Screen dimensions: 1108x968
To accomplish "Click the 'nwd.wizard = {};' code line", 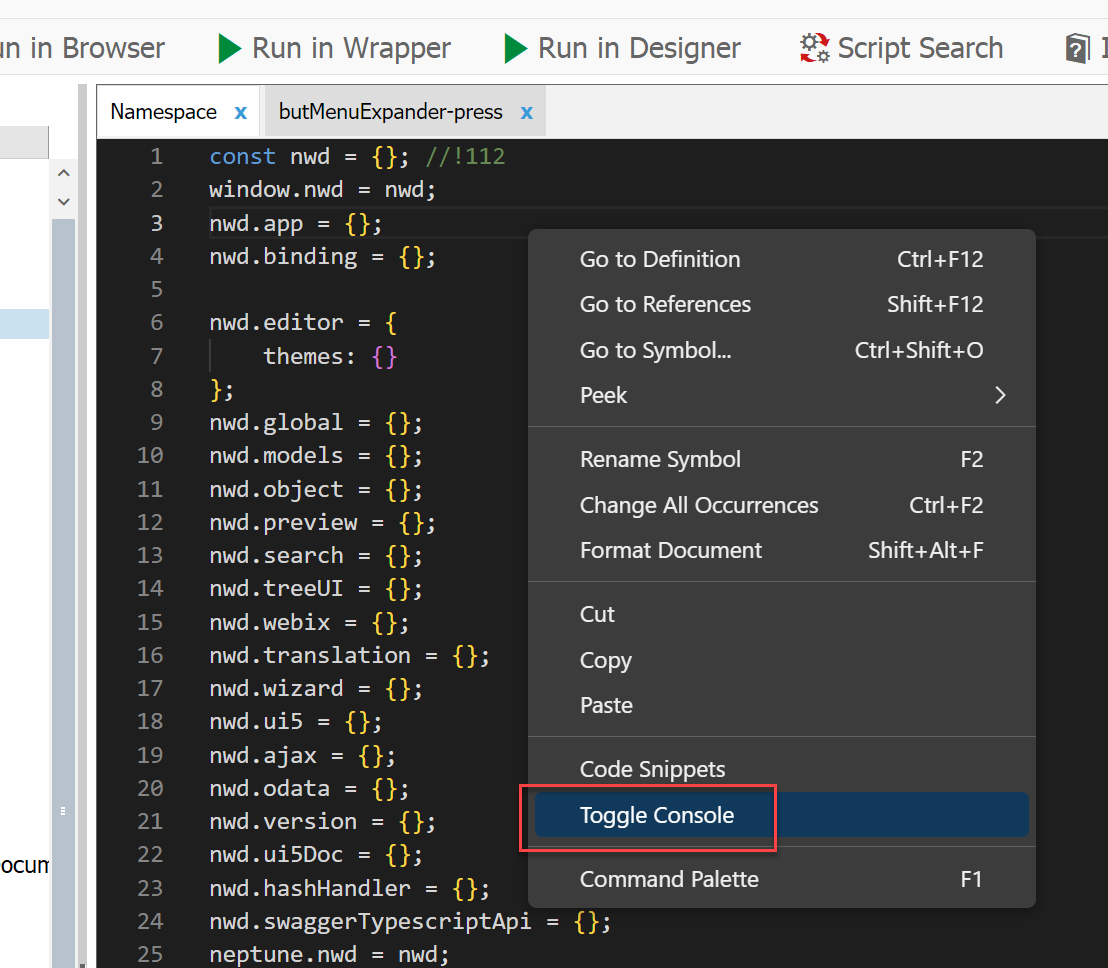I will [x=316, y=688].
